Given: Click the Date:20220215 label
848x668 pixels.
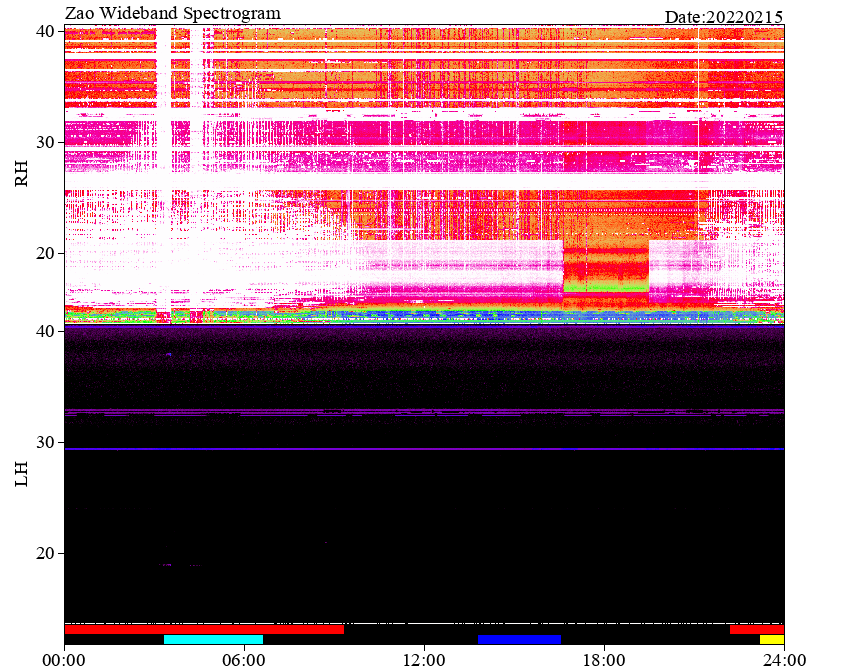Looking at the screenshot, I should 724,17.
